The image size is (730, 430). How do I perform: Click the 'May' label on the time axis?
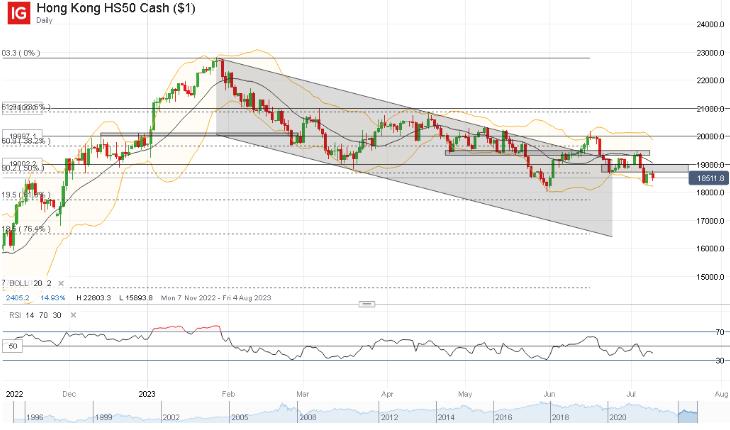(465, 394)
